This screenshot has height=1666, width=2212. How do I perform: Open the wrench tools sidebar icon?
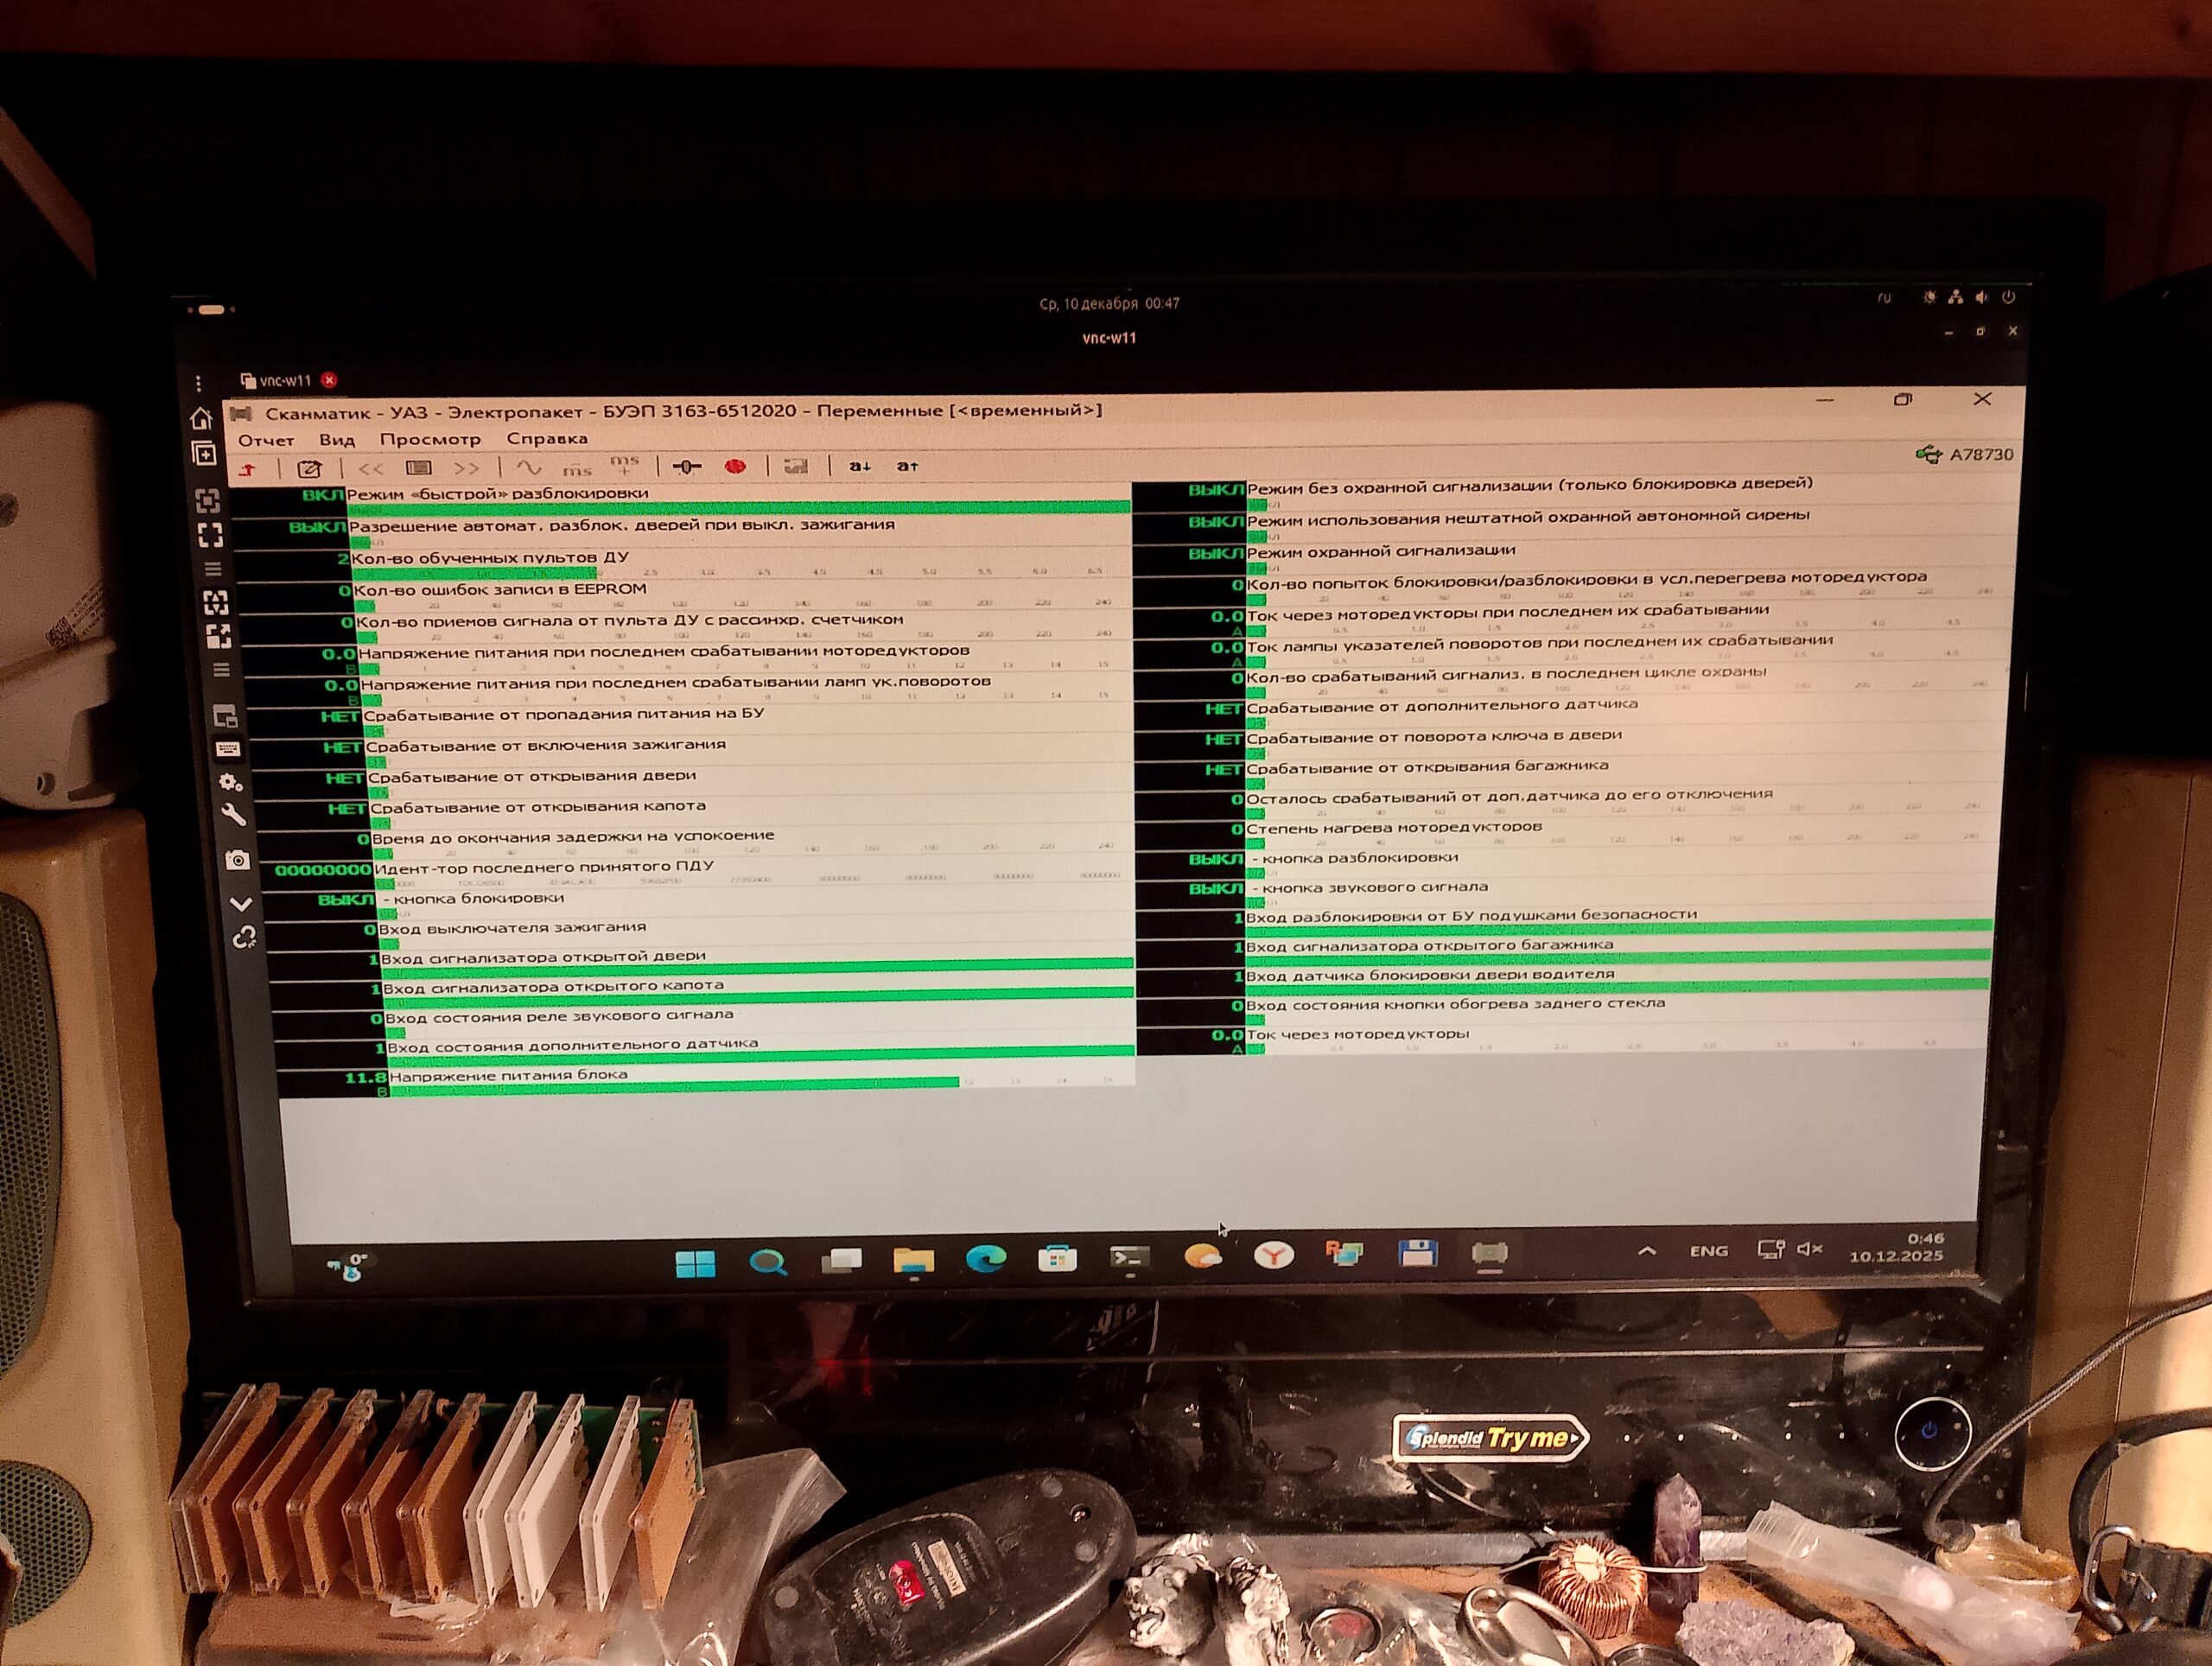point(233,815)
